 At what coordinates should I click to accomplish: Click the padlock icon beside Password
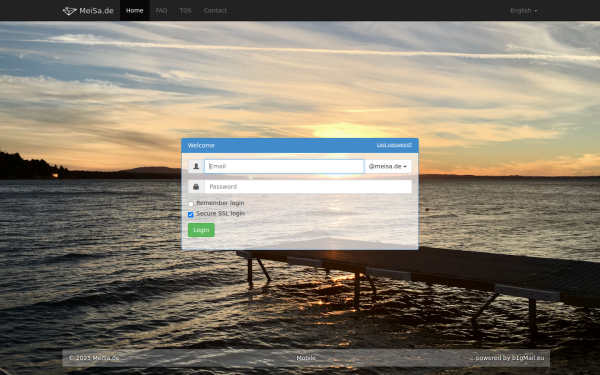[x=196, y=187]
